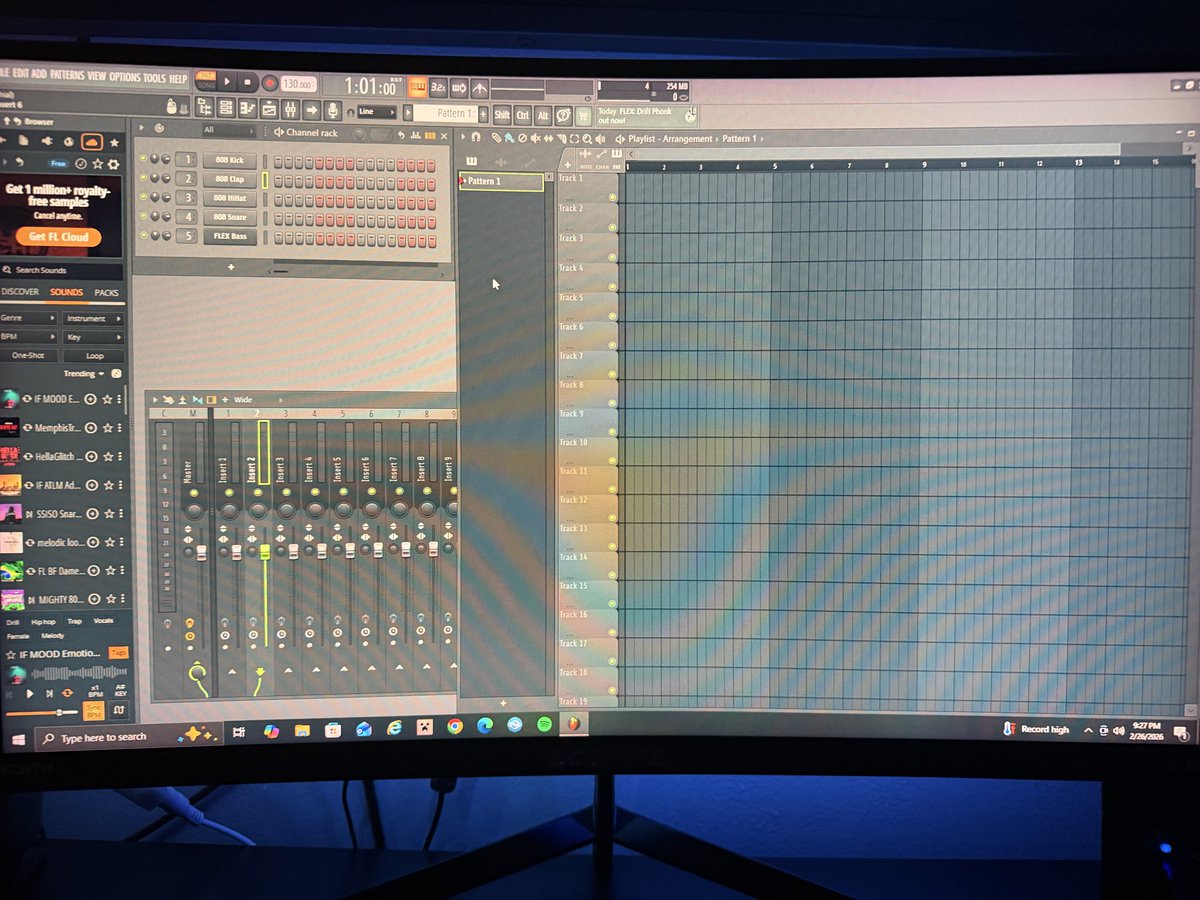
Task: Click the shopping cart icon in toolbar
Action: [582, 115]
